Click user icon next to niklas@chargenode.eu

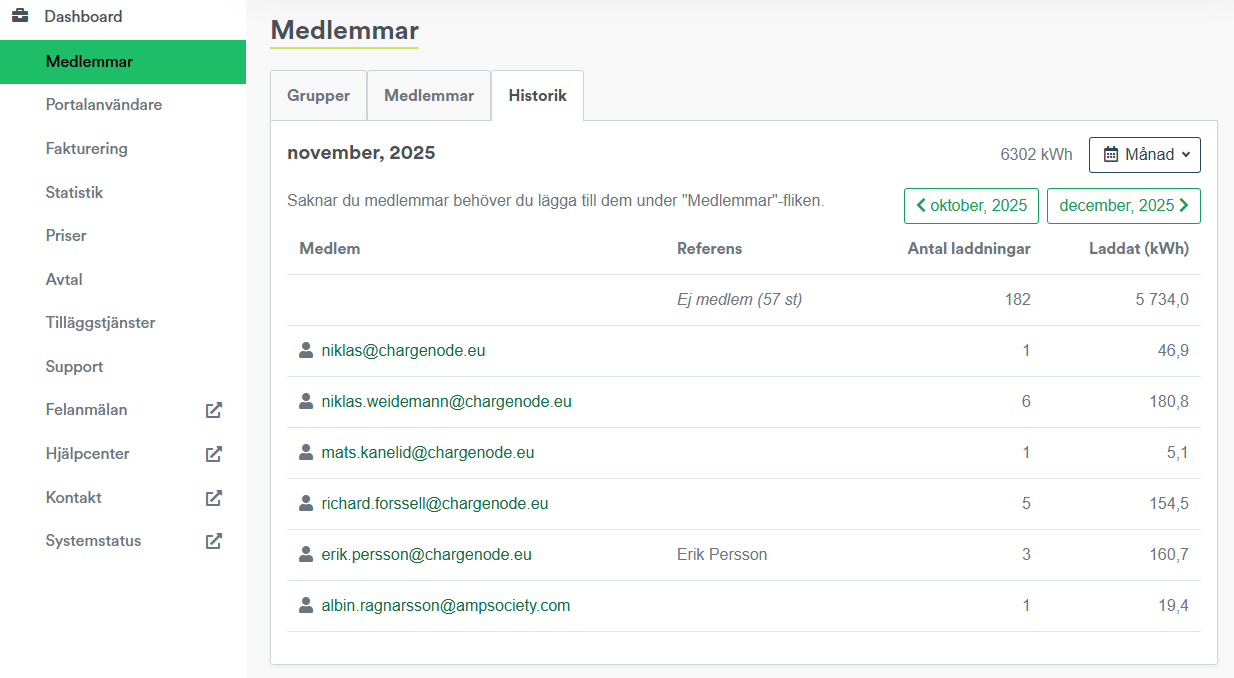(306, 351)
